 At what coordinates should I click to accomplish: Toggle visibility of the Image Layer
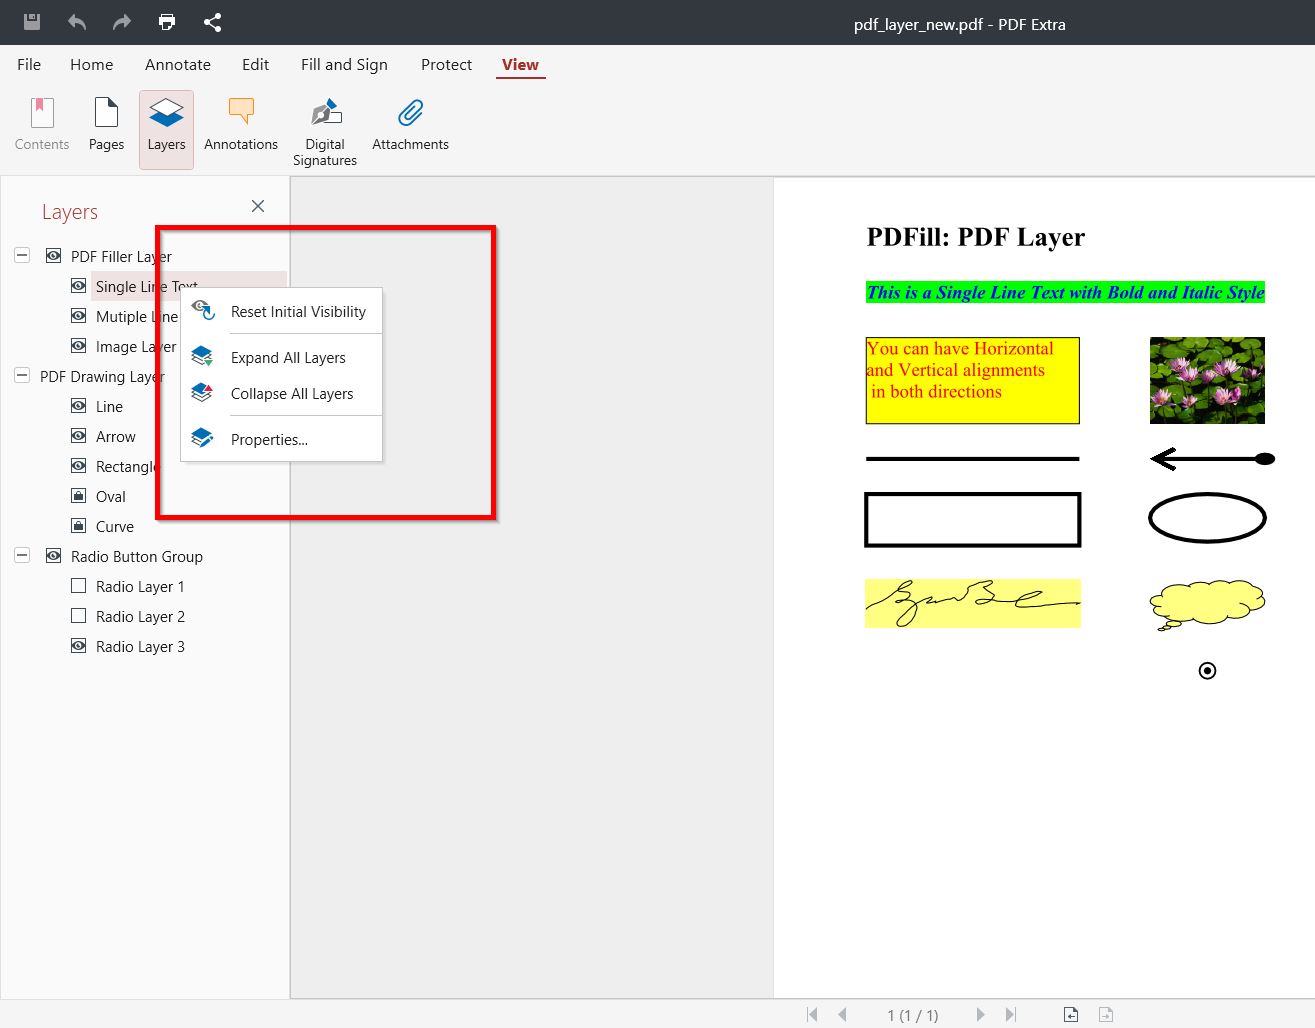click(x=78, y=346)
